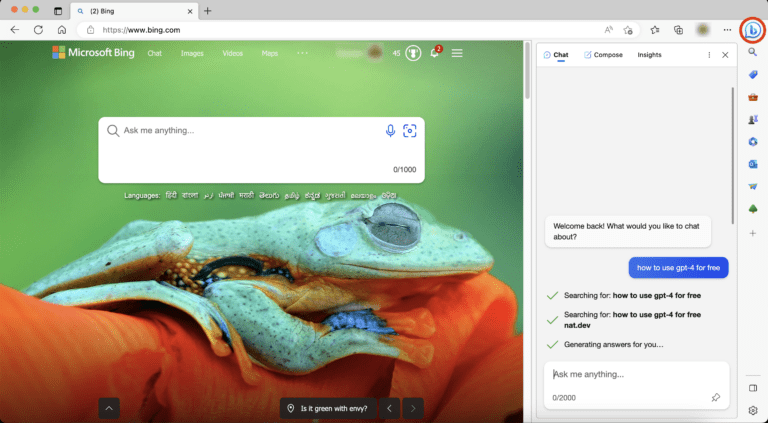Image resolution: width=768 pixels, height=423 pixels.
Task: Switch to the Insights tab
Action: [x=649, y=55]
